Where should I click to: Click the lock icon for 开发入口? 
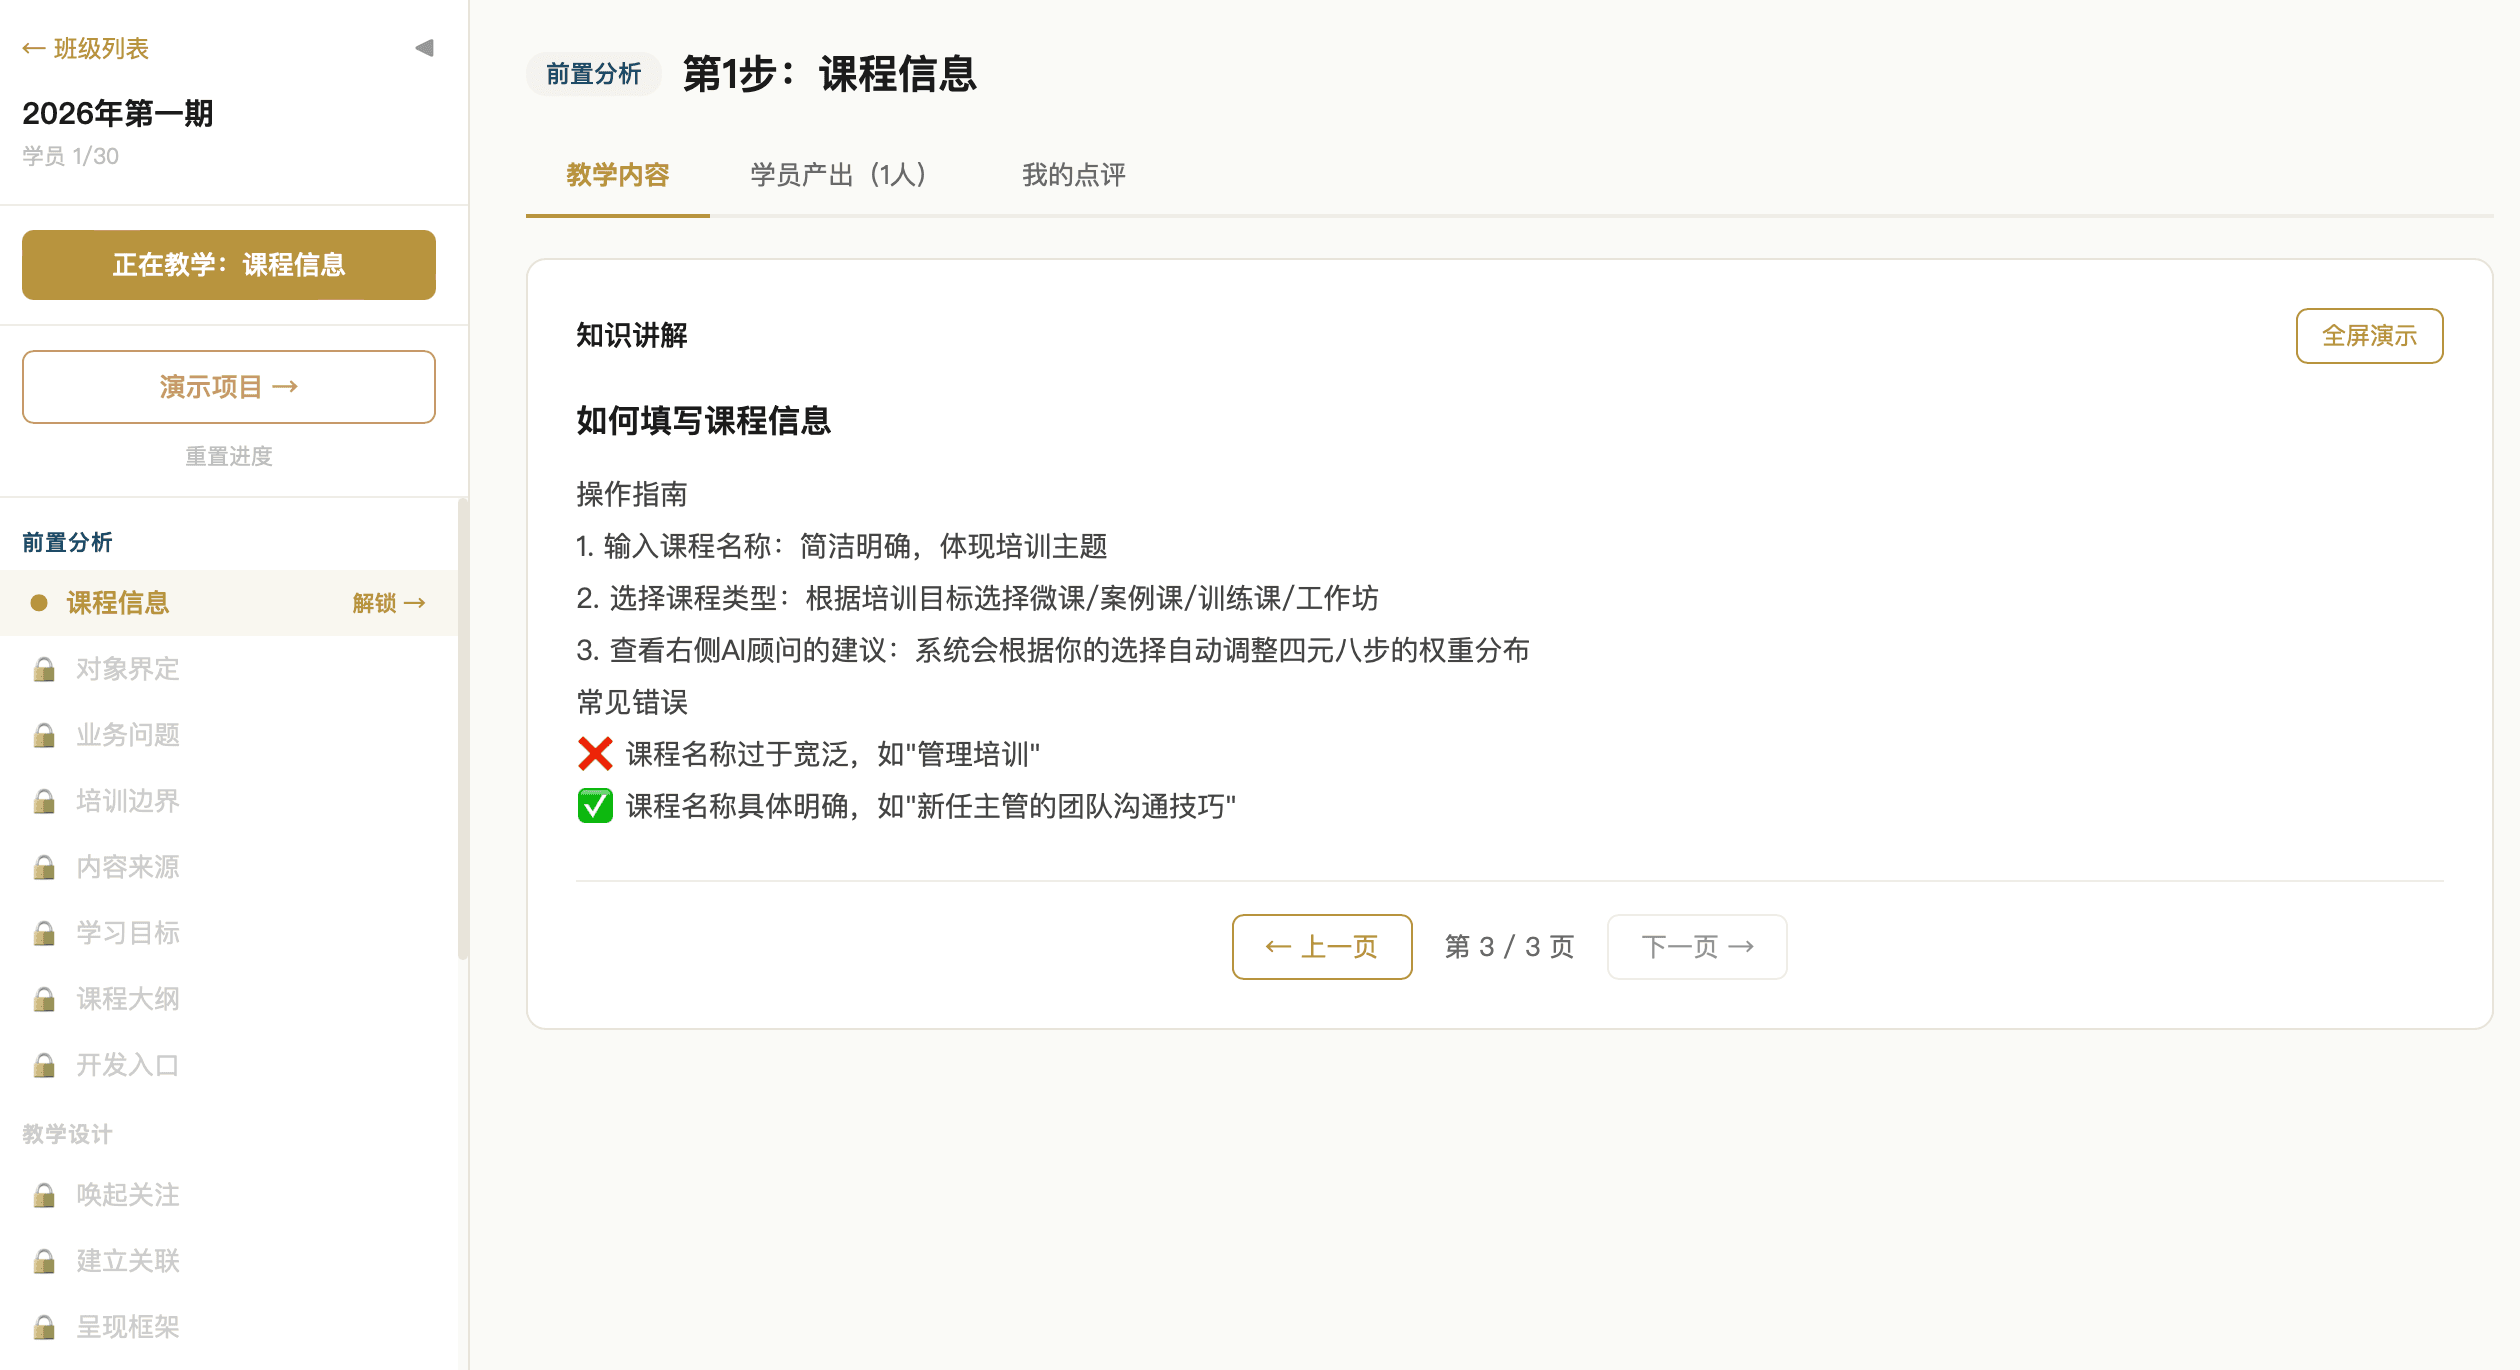(45, 1065)
